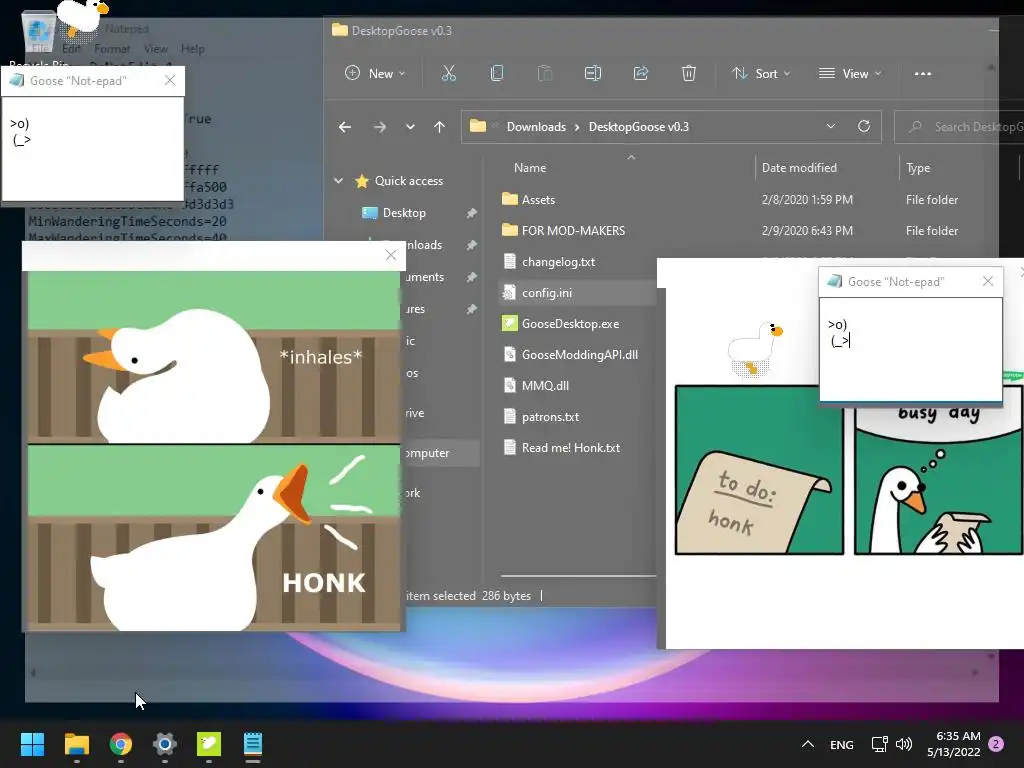Open Google Chrome from the taskbar
This screenshot has width=1024, height=768.
coord(121,744)
